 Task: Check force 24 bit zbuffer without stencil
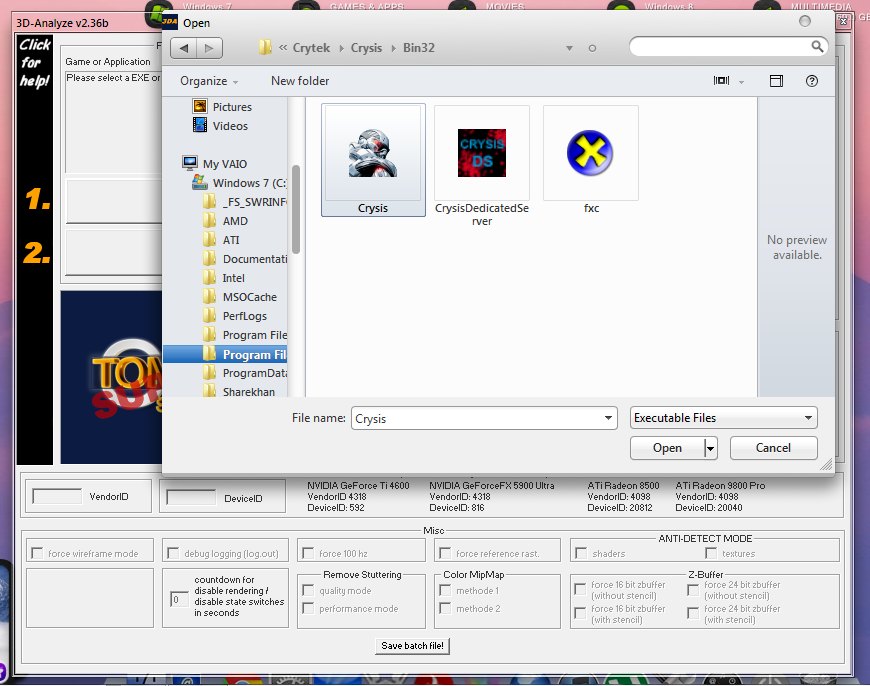[693, 589]
